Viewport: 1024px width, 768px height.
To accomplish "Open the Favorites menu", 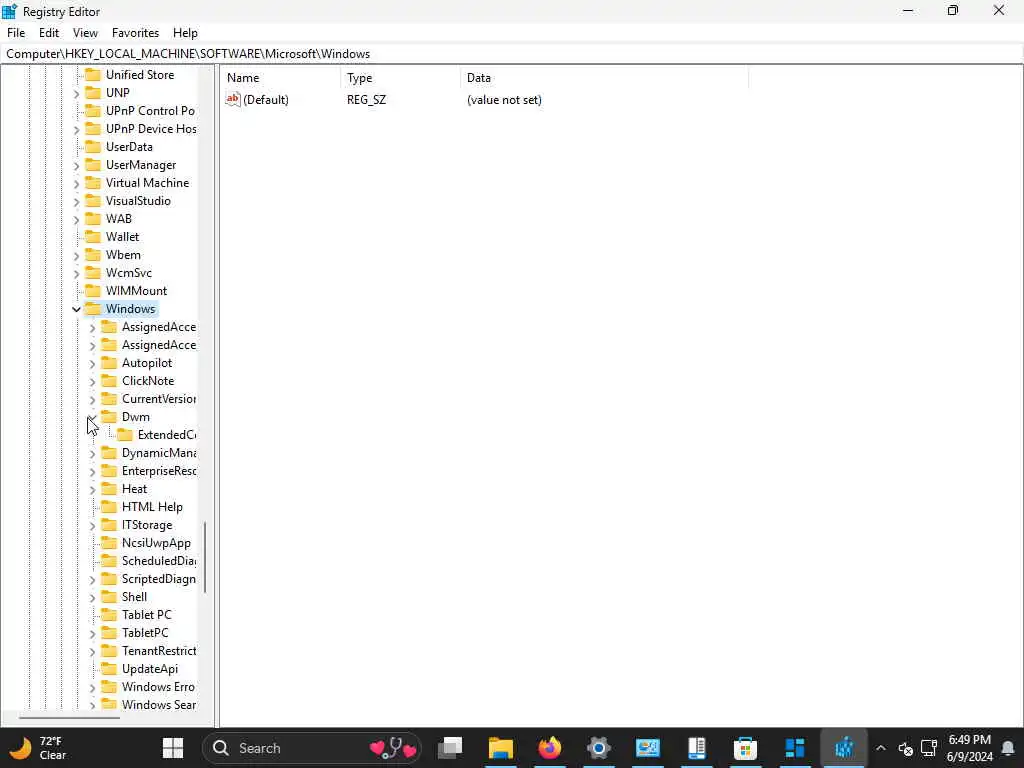I will [135, 33].
